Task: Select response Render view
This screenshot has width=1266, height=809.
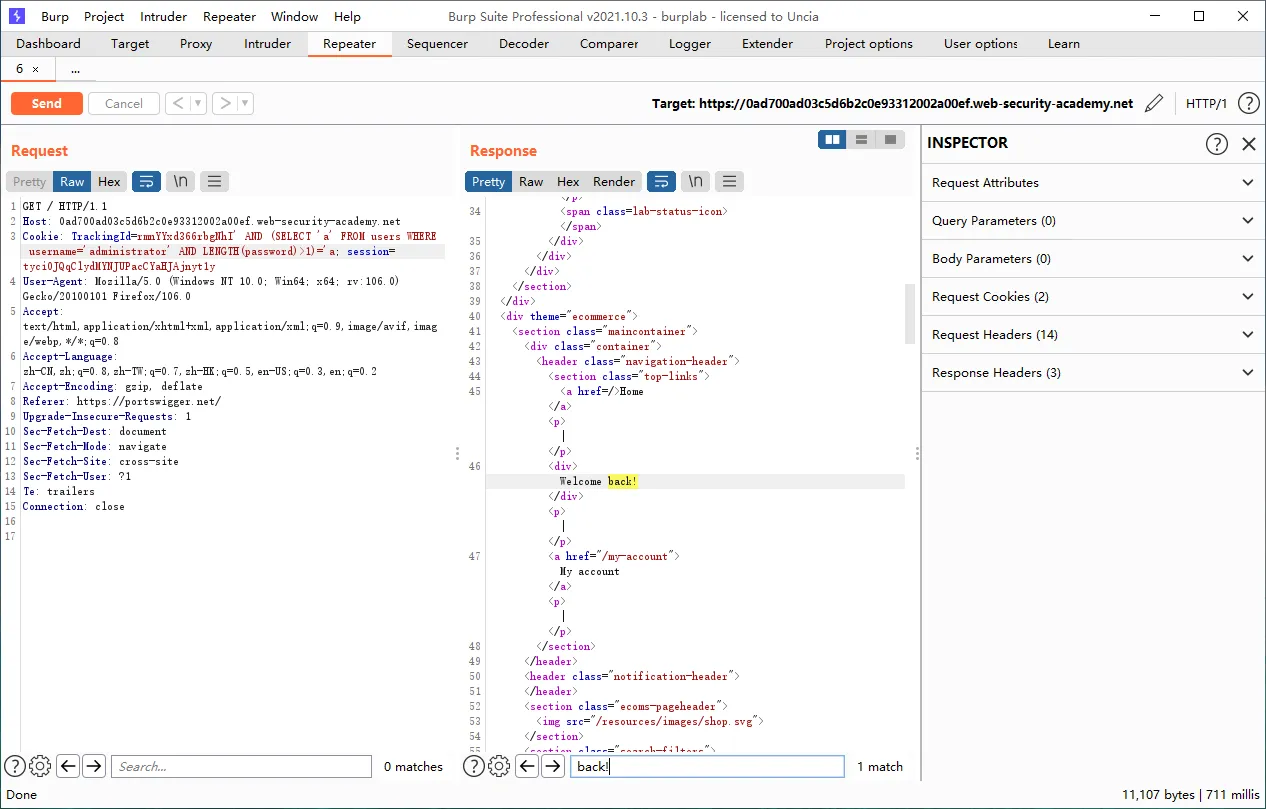Action: tap(614, 181)
